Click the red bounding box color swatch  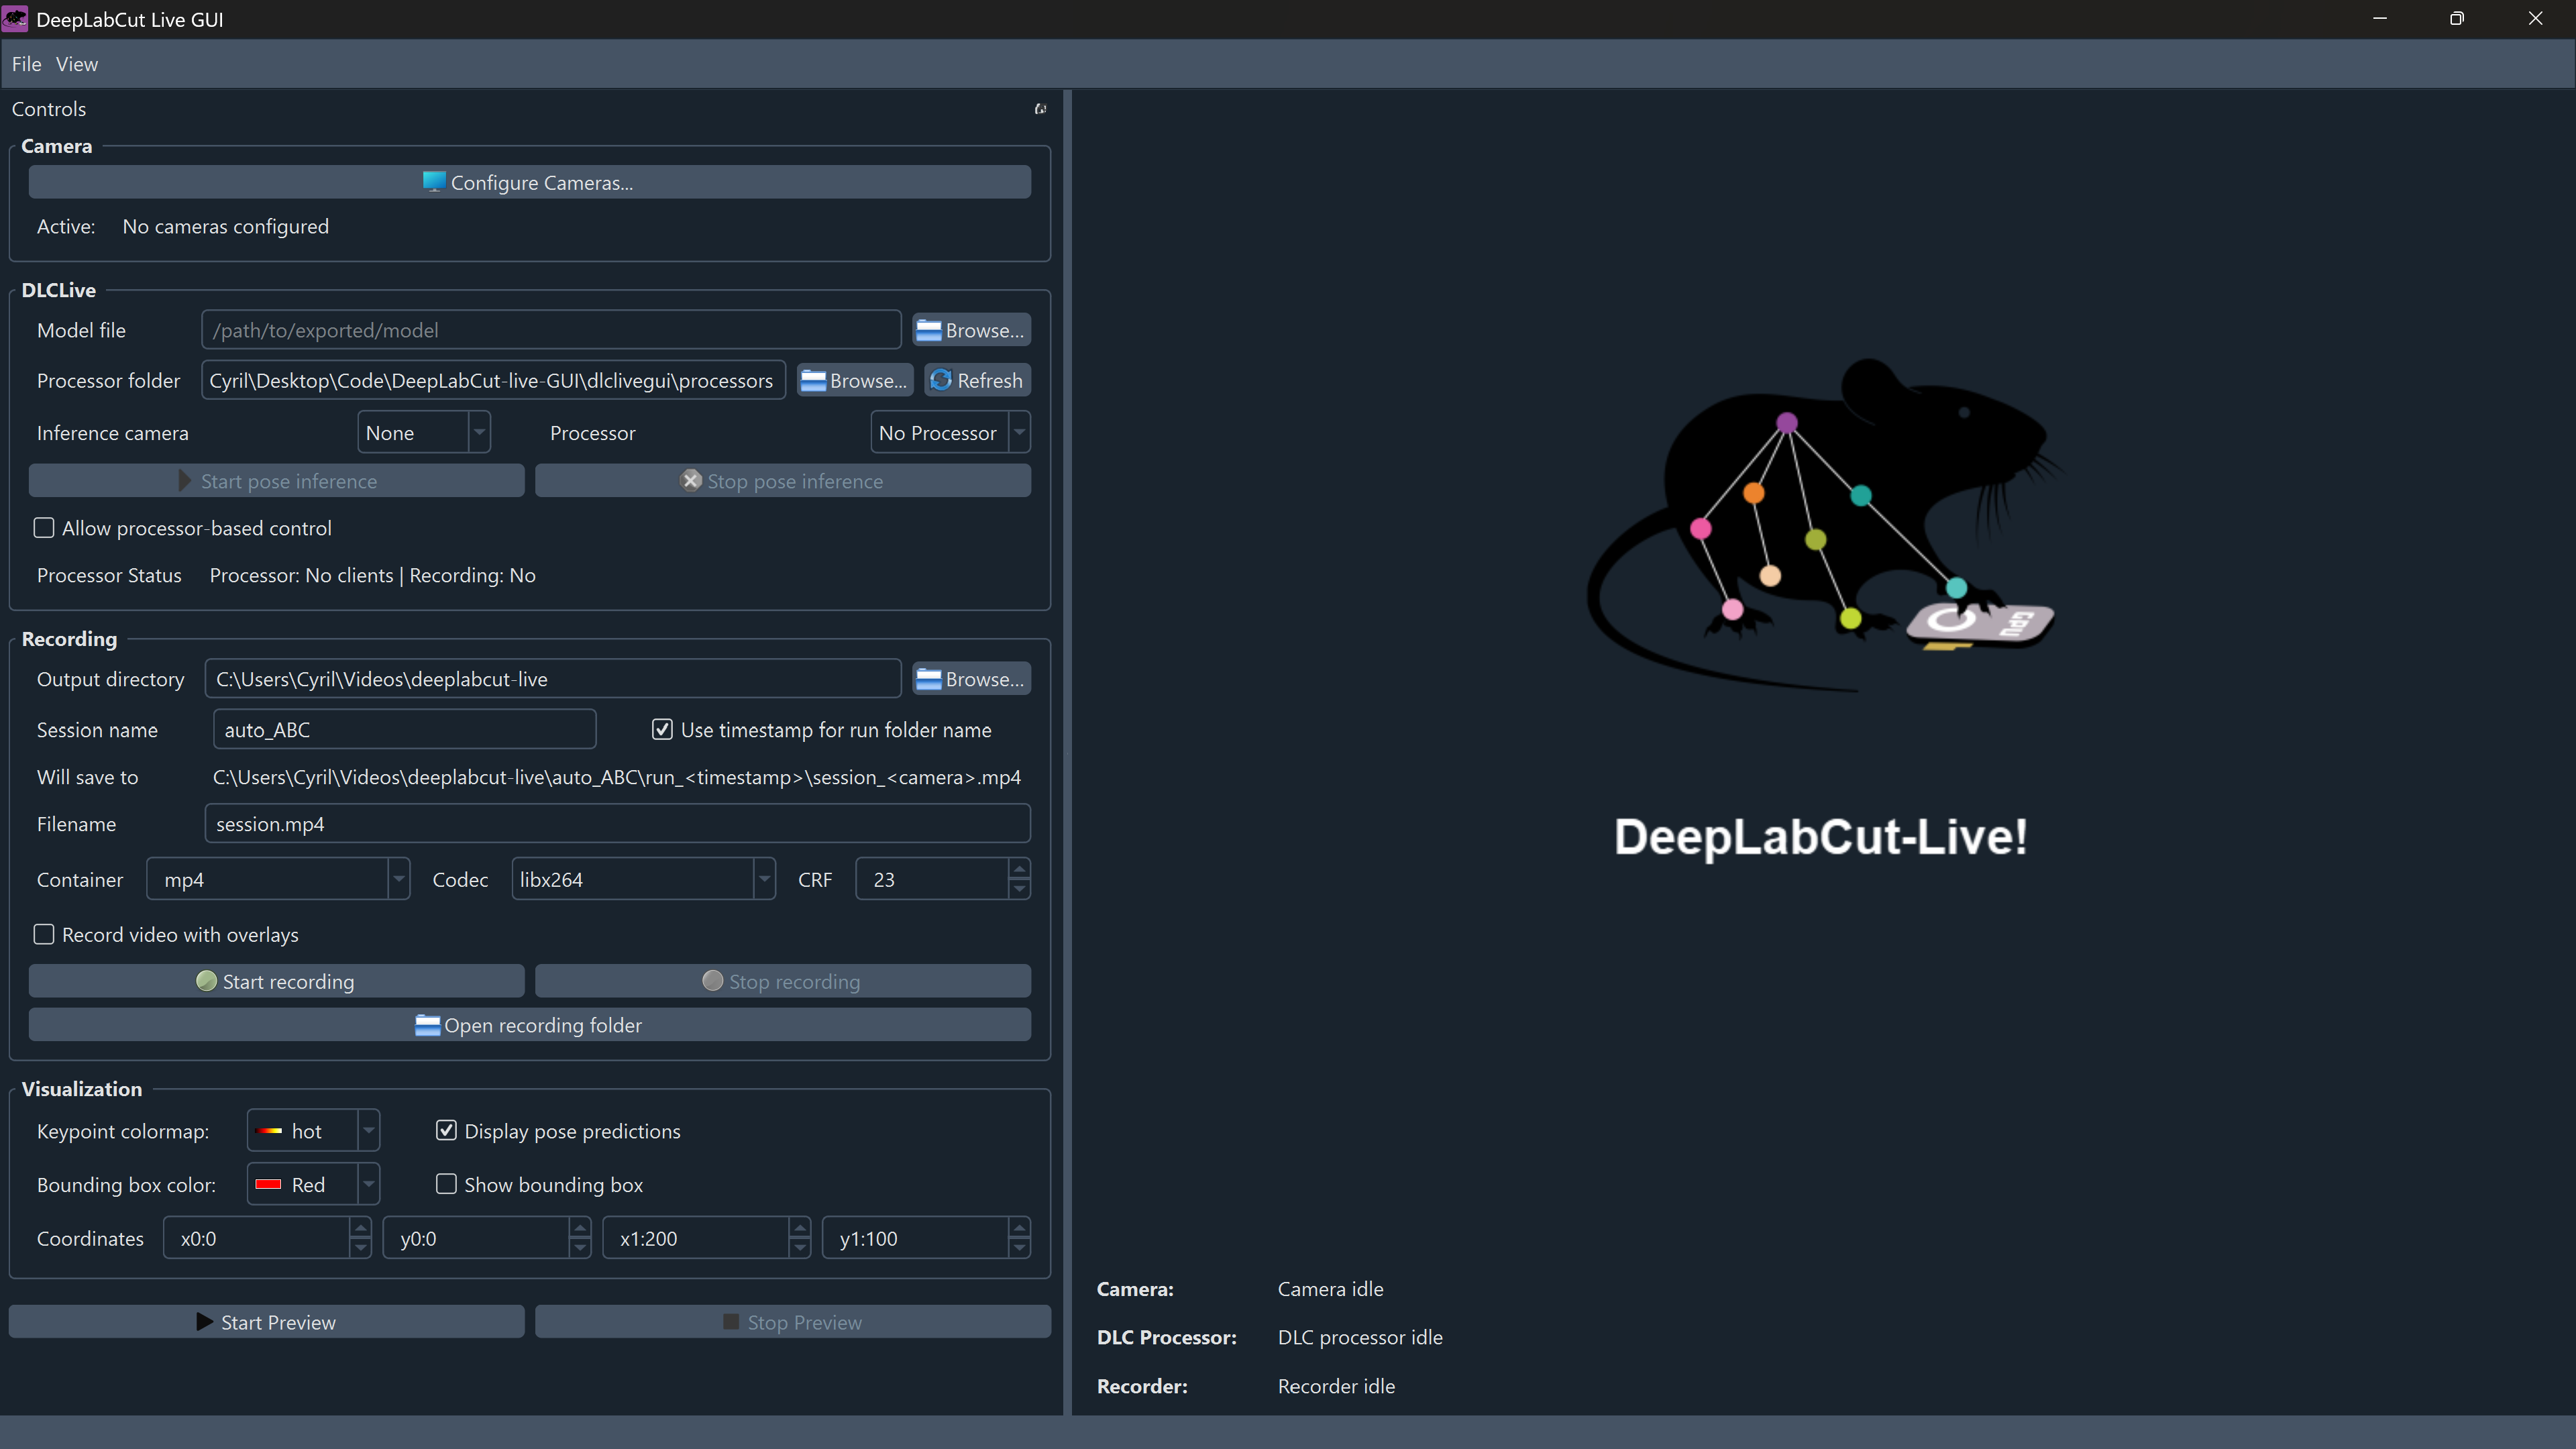point(268,1184)
